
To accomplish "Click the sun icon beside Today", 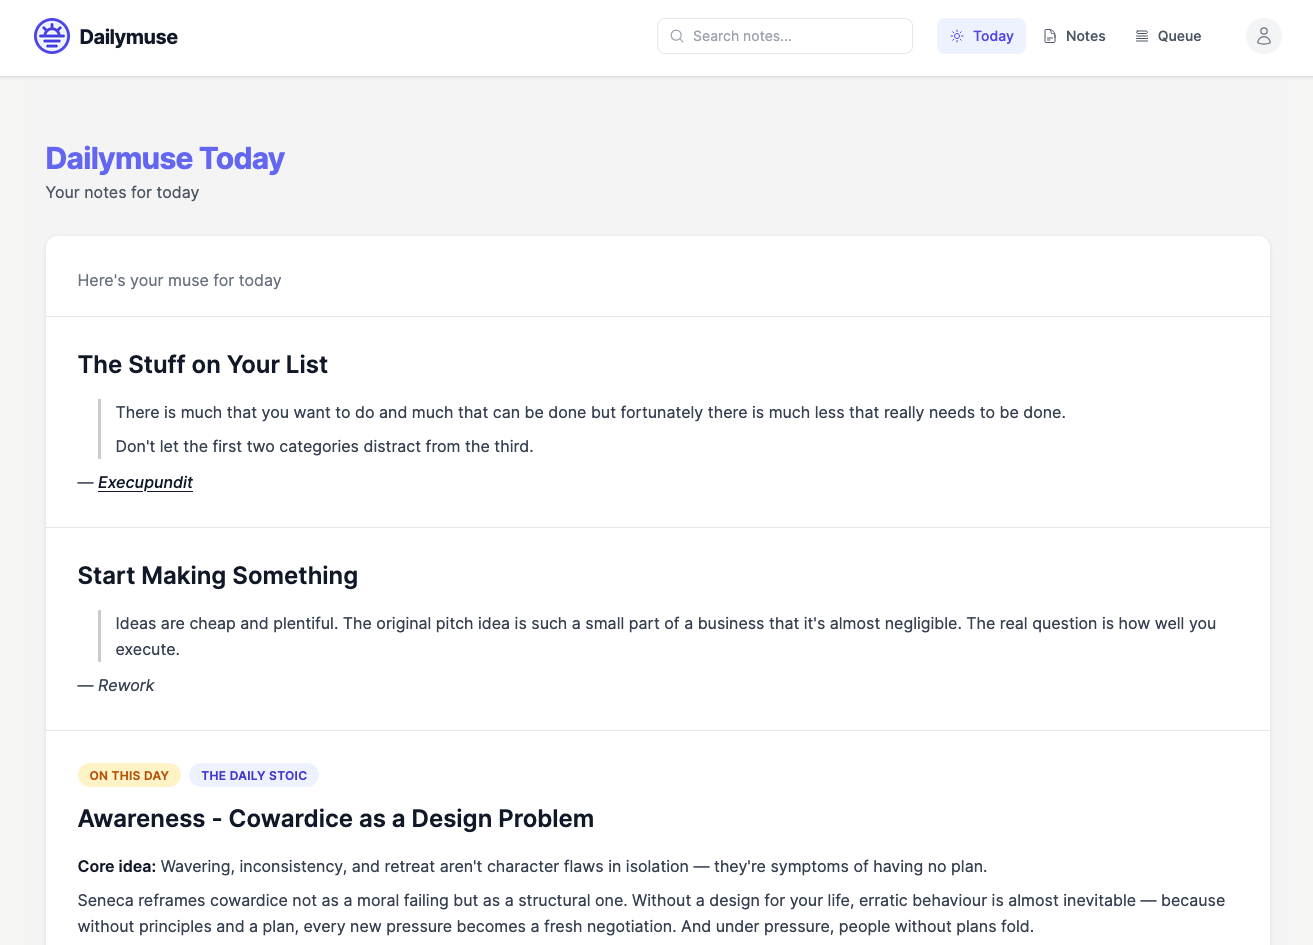I will coord(957,36).
